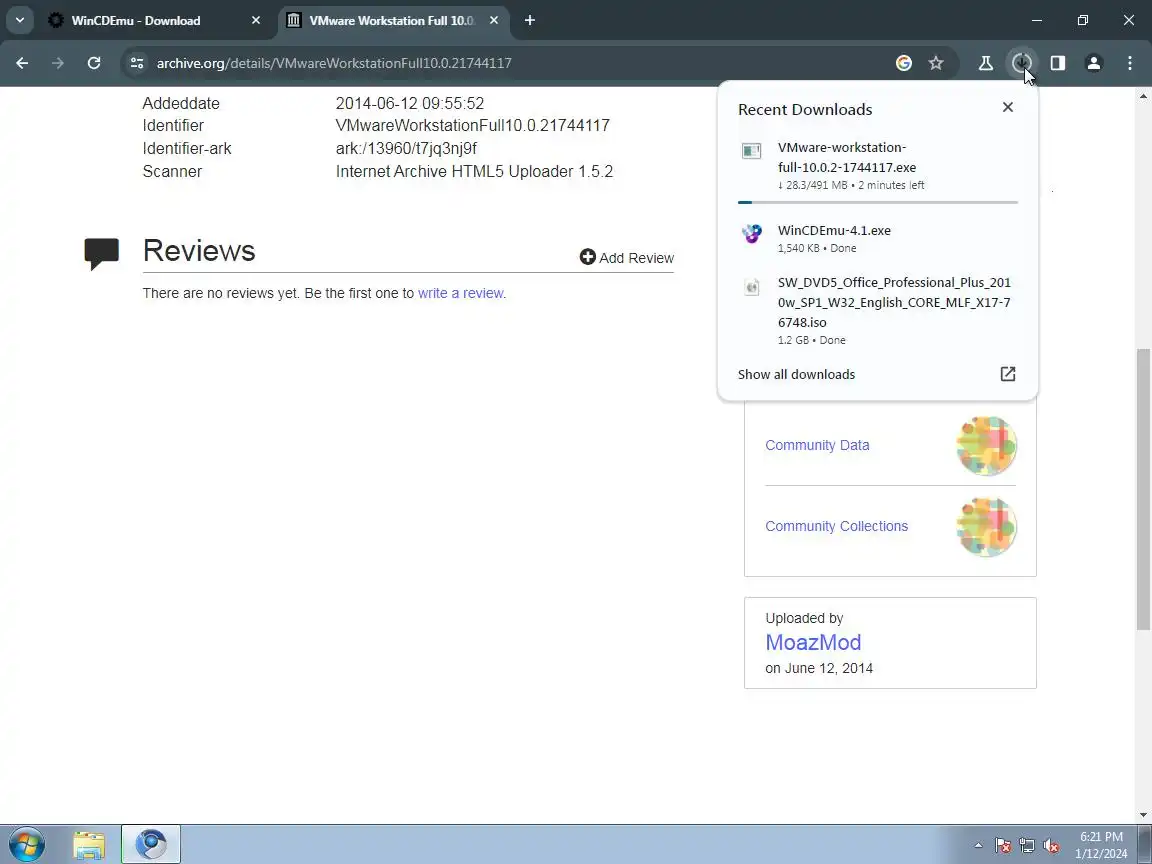Click the Identifier value VMwareWorkstationFull10.0.21744117
This screenshot has width=1152, height=864.
[472, 126]
